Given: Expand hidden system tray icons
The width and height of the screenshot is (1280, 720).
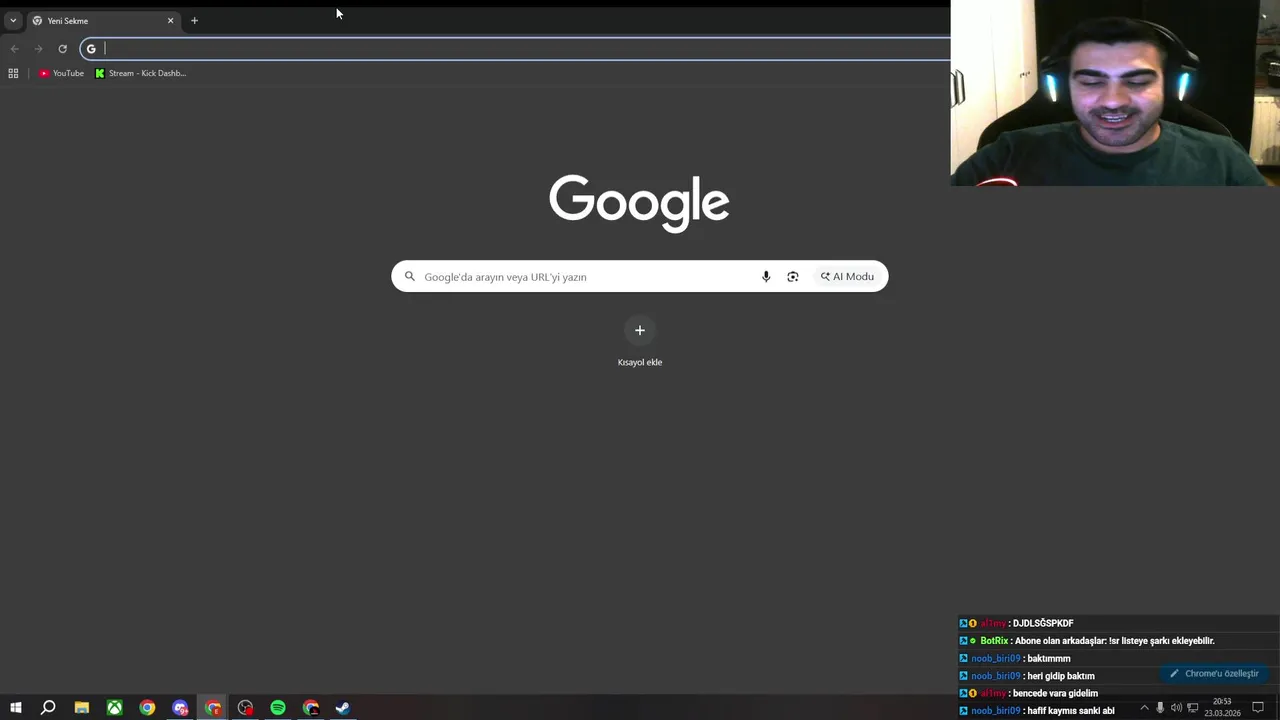Looking at the screenshot, I should (x=1144, y=708).
